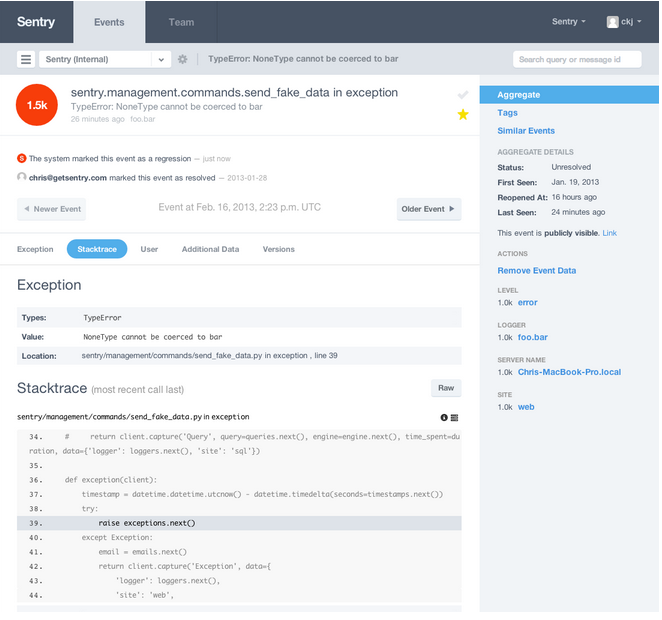Click the TypeError type value
The image size is (662, 620).
click(102, 318)
